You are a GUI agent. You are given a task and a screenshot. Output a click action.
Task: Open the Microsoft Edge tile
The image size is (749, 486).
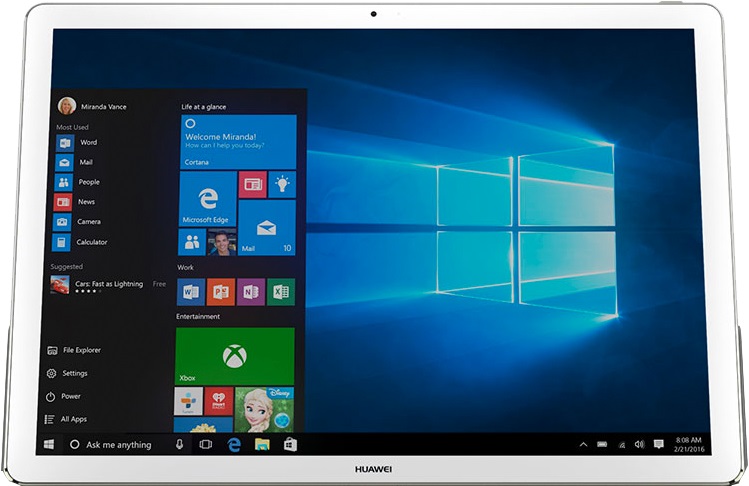tap(207, 198)
